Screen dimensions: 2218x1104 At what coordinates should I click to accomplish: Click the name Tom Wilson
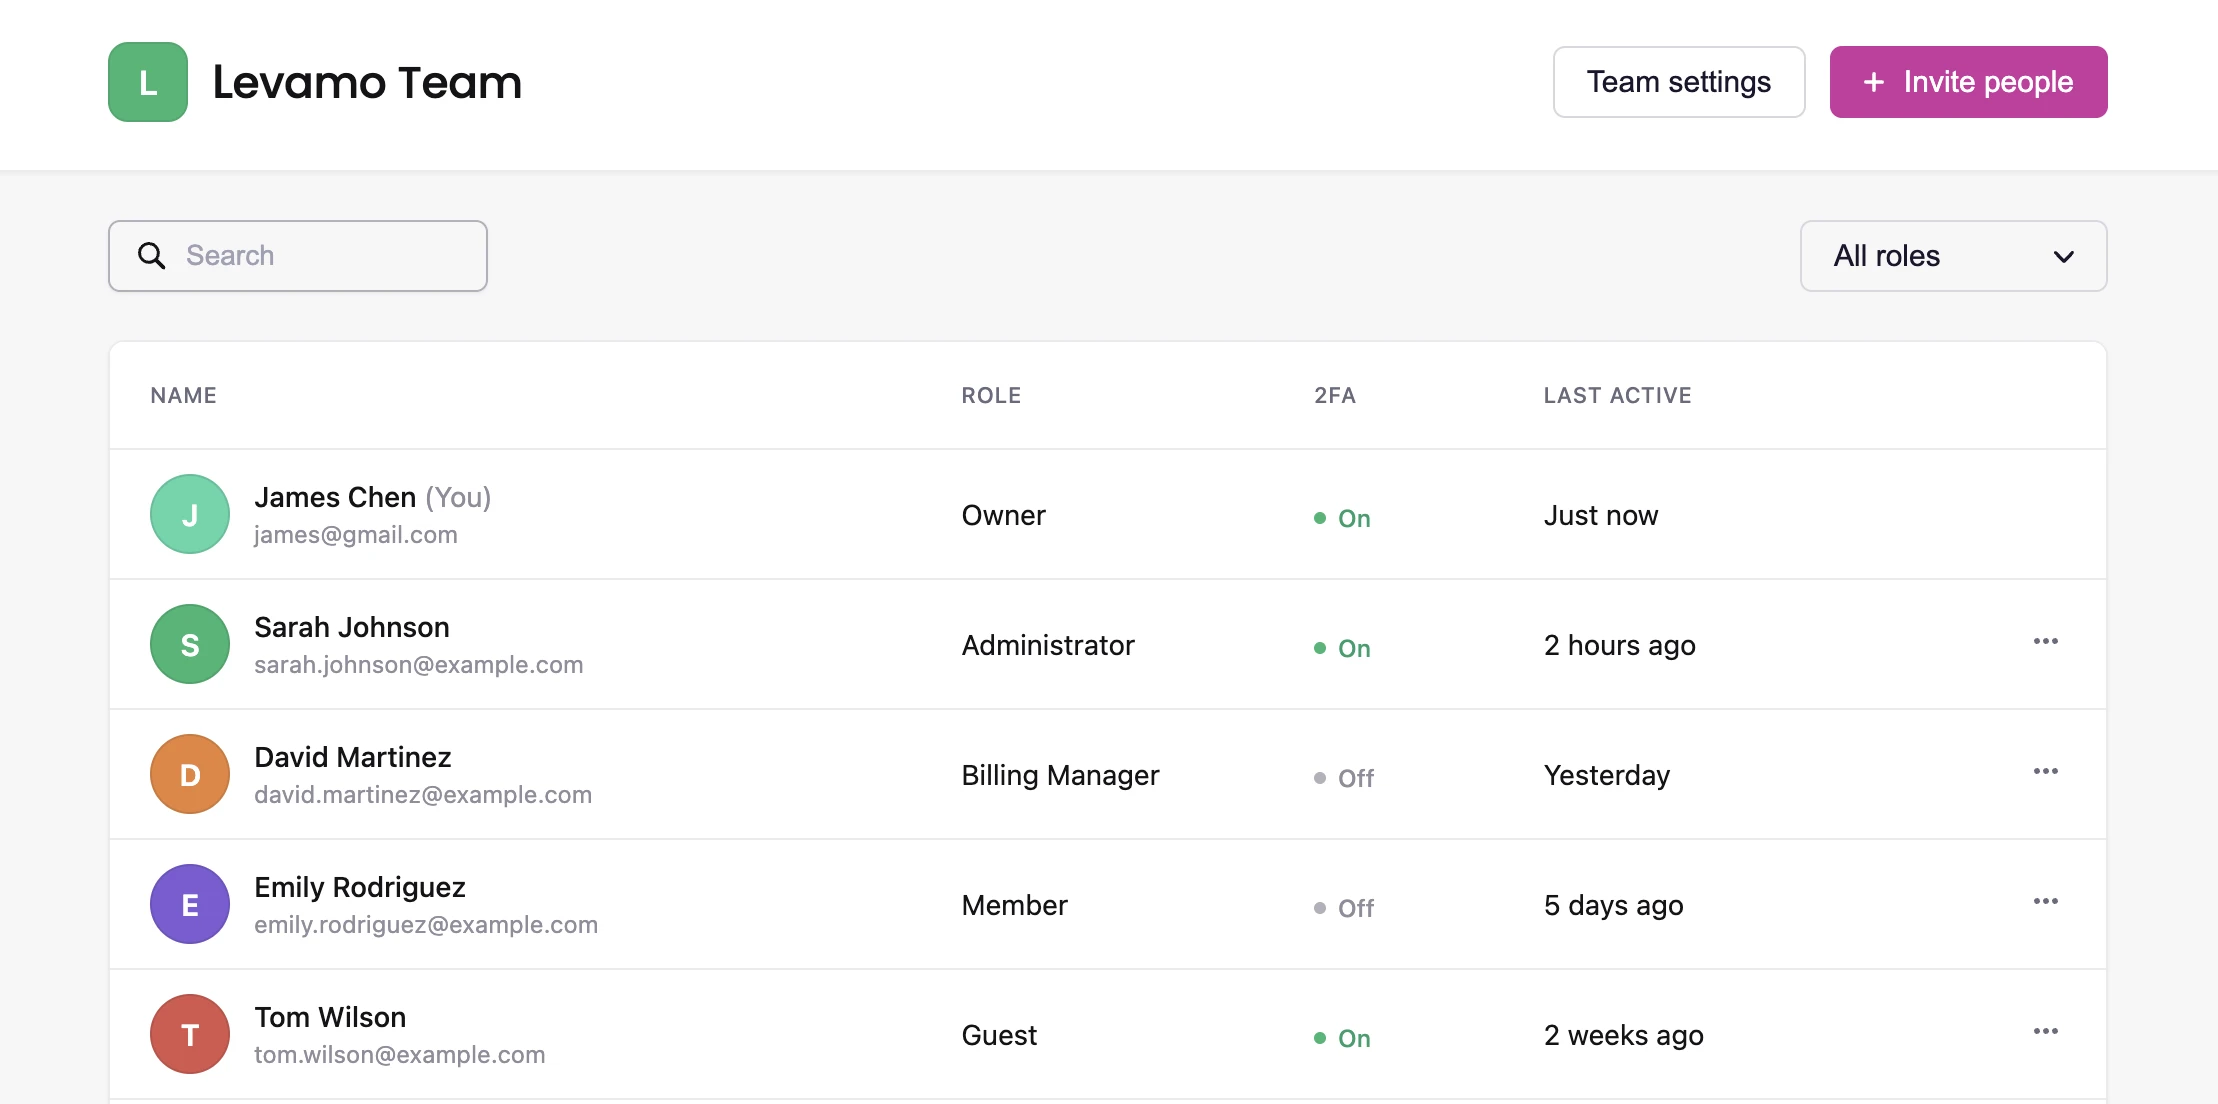[330, 1017]
